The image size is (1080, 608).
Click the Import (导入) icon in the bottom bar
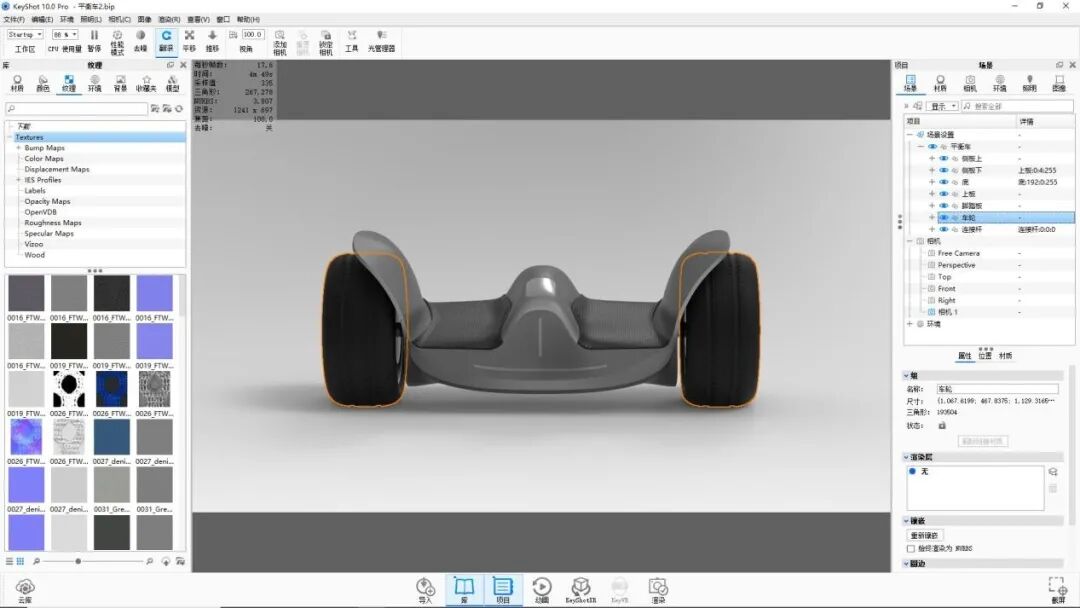click(x=425, y=590)
